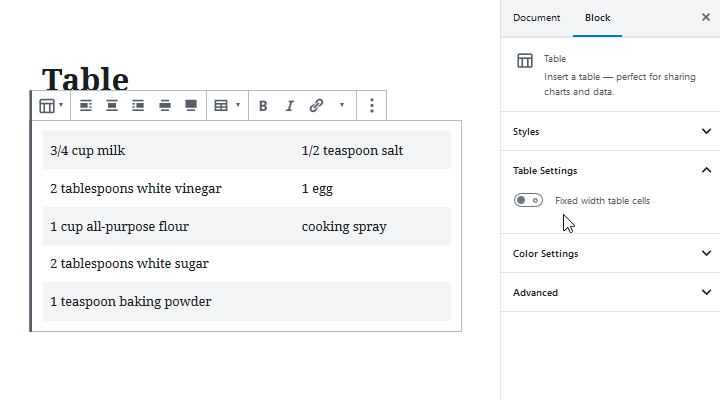Viewport: 720px width, 400px height.
Task: Select the Block tab
Action: coord(598,18)
